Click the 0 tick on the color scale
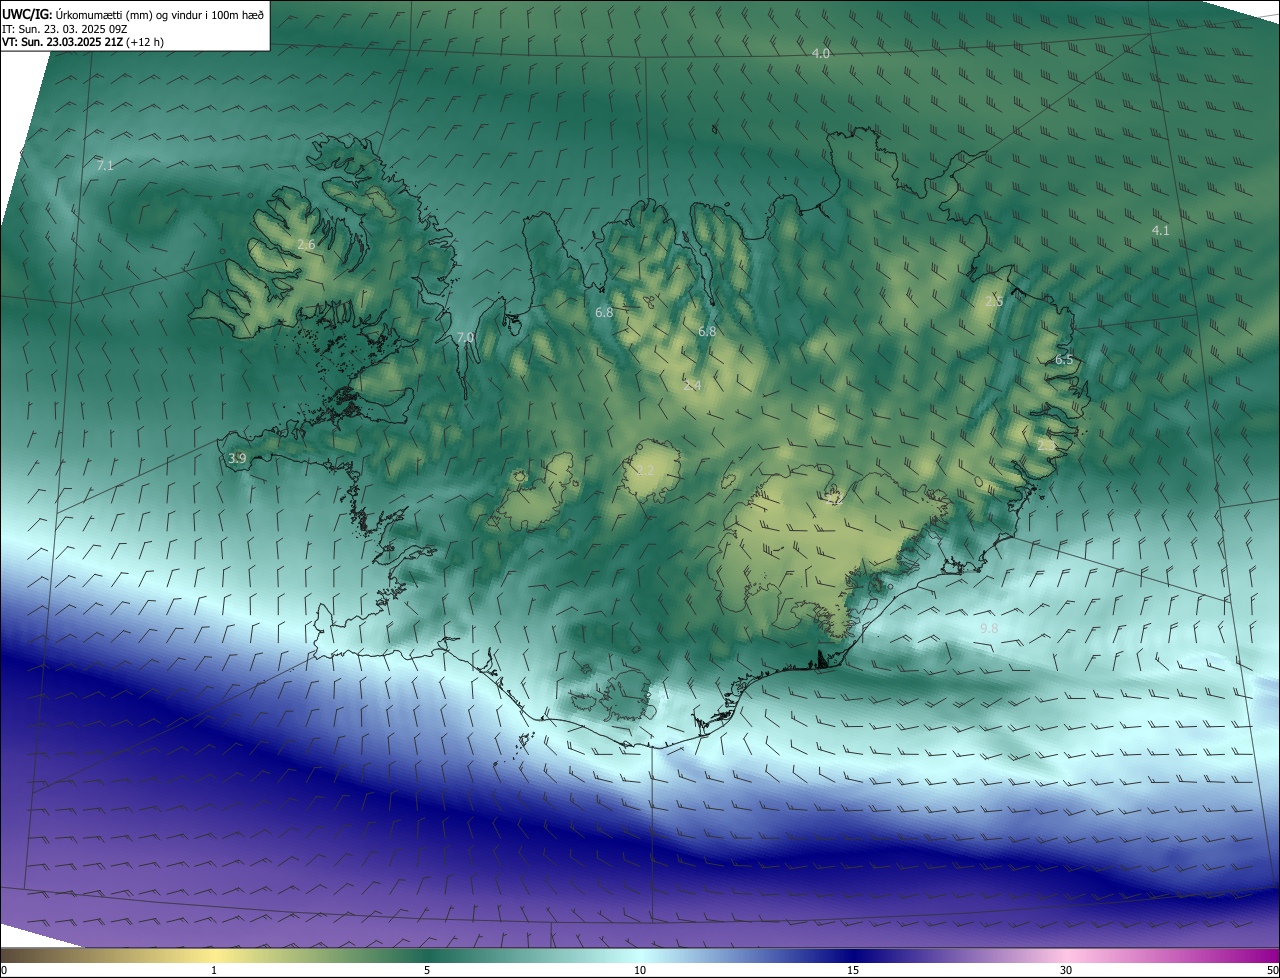1280x978 pixels. click(4, 970)
